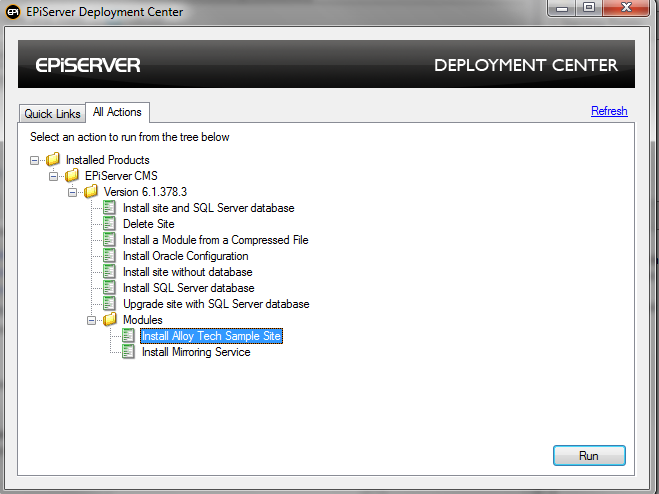Image resolution: width=659 pixels, height=494 pixels.
Task: Click the Run button
Action: click(x=589, y=456)
